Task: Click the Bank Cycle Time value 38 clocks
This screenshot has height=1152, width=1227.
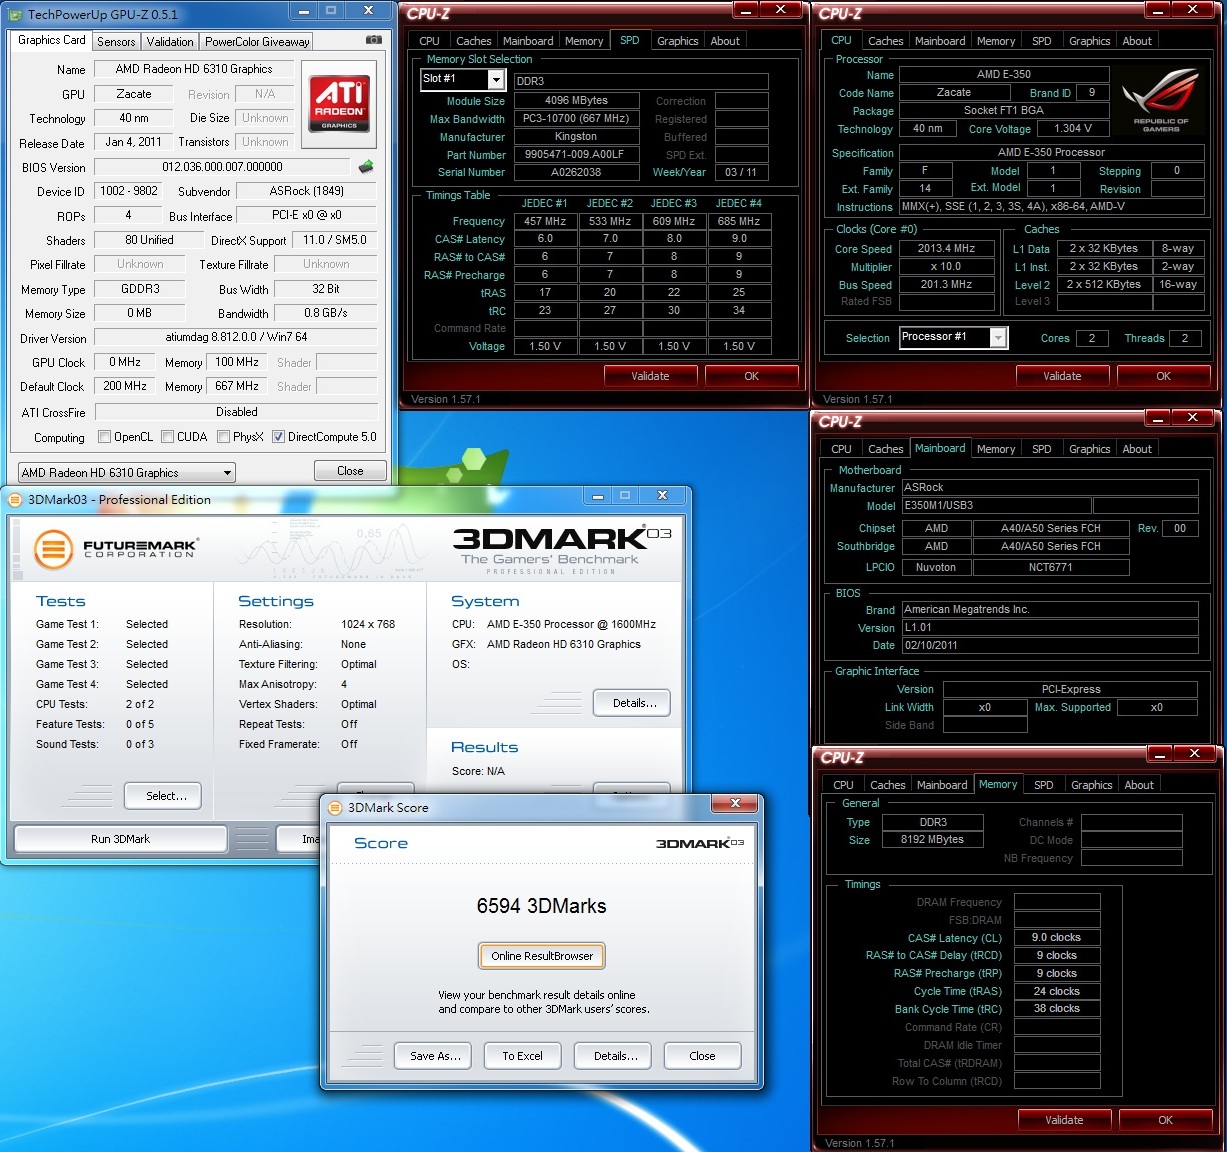Action: 1057,1009
